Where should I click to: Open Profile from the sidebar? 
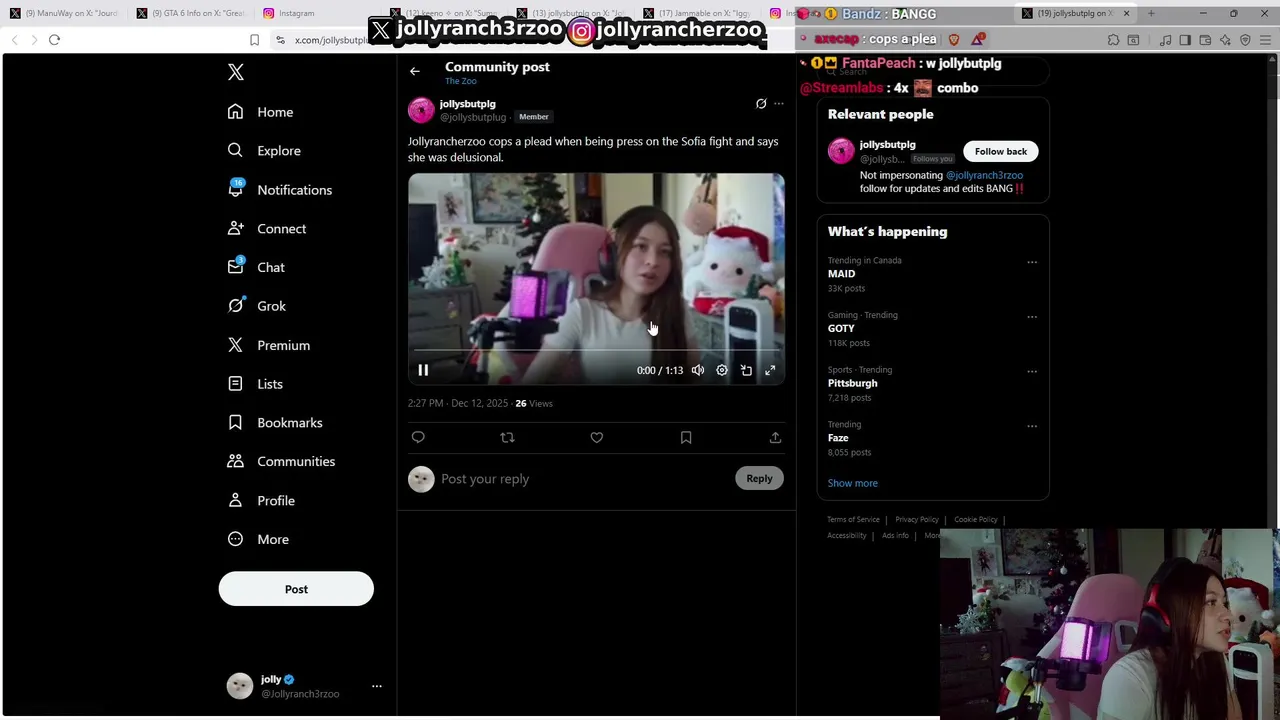(x=260, y=501)
